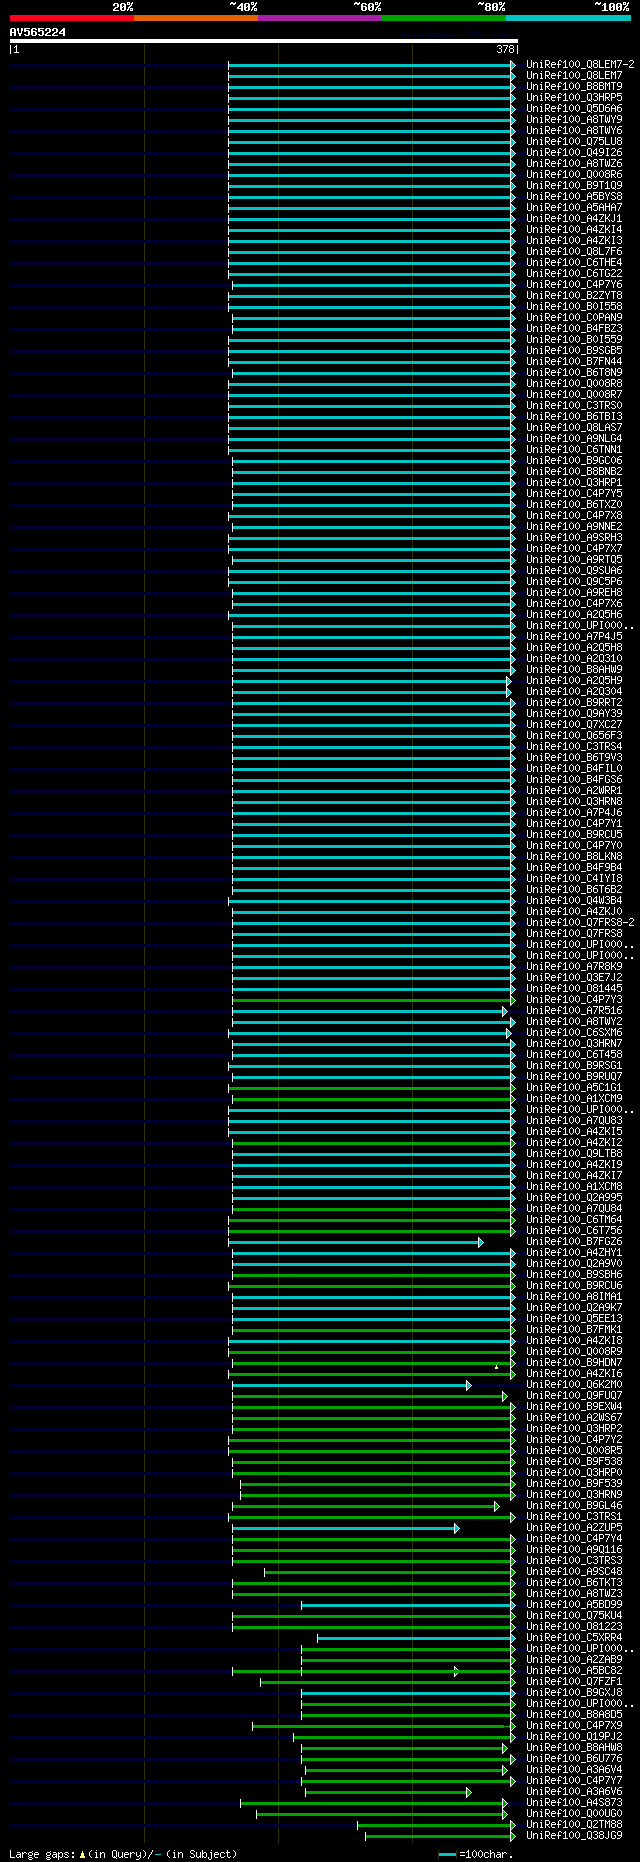This screenshot has height=1862, width=640.
Task: Click the purple ~60% identity legend bar
Action: [x=320, y=18]
